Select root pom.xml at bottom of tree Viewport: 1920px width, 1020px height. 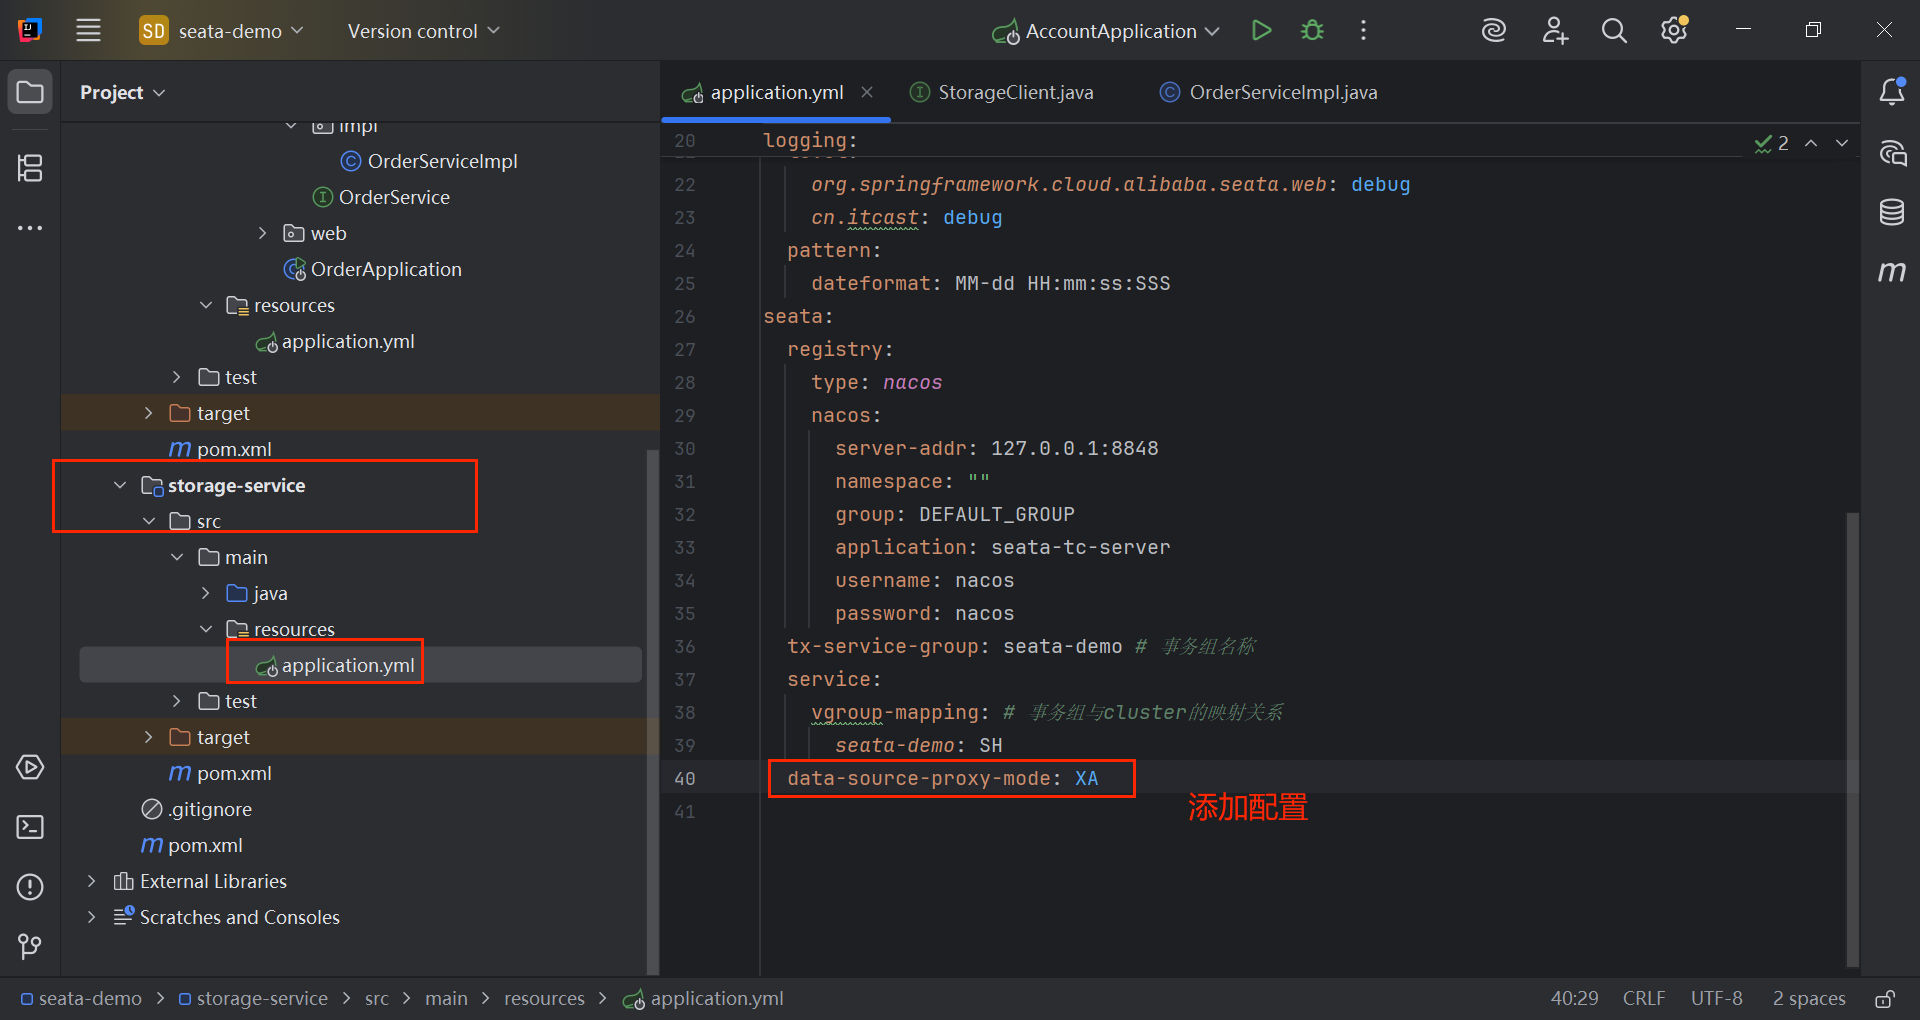coord(192,845)
